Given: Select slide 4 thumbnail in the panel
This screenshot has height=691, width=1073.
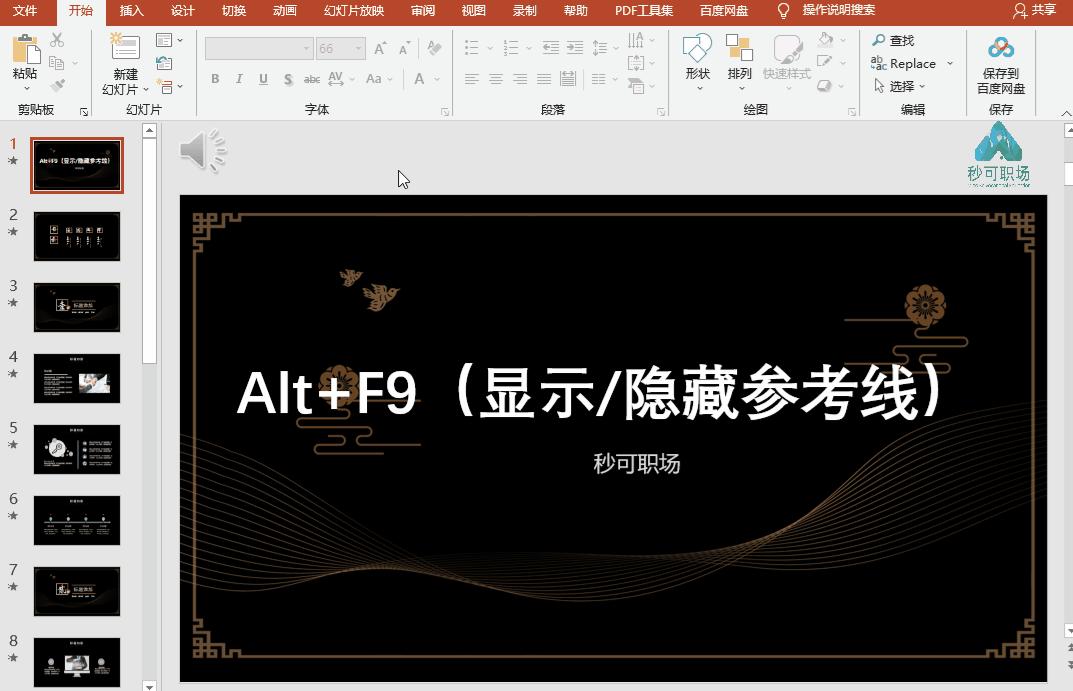Looking at the screenshot, I should (x=77, y=378).
